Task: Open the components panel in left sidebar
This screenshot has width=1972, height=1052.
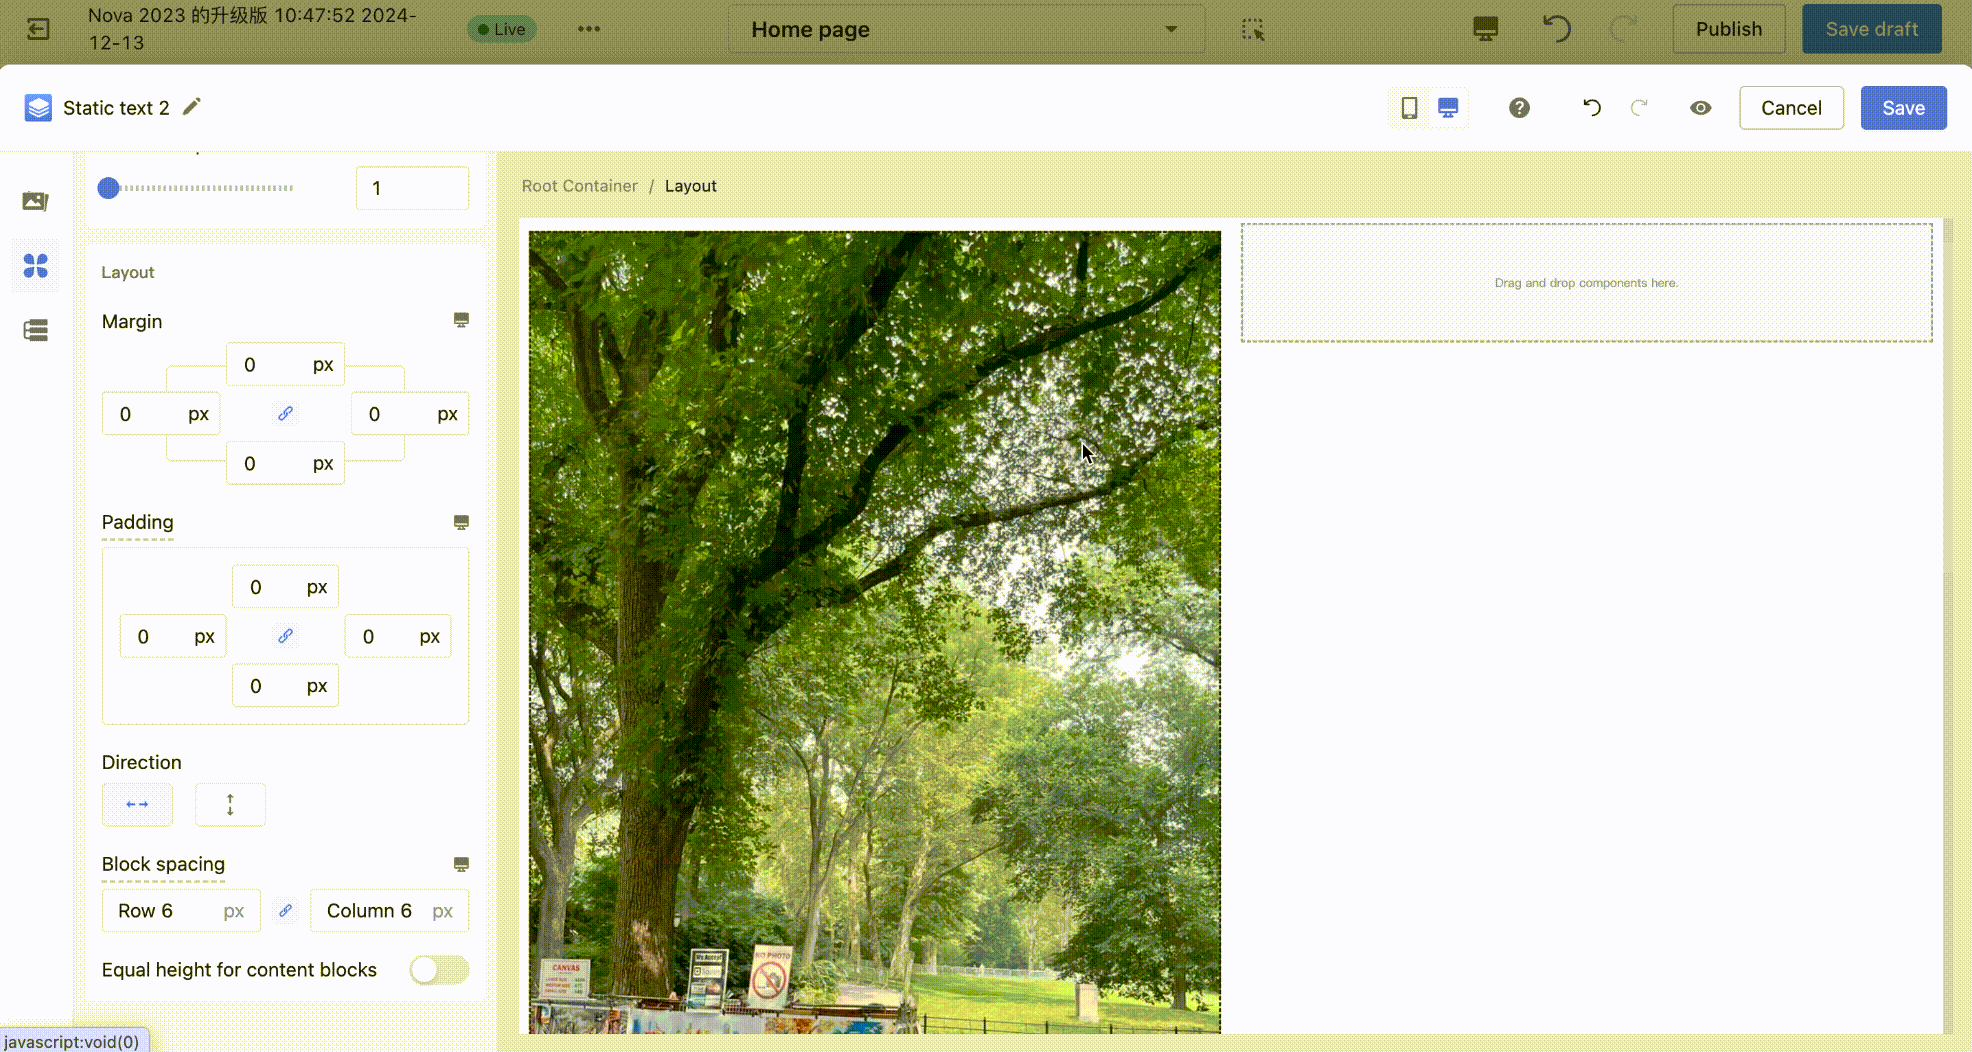Action: [x=36, y=266]
